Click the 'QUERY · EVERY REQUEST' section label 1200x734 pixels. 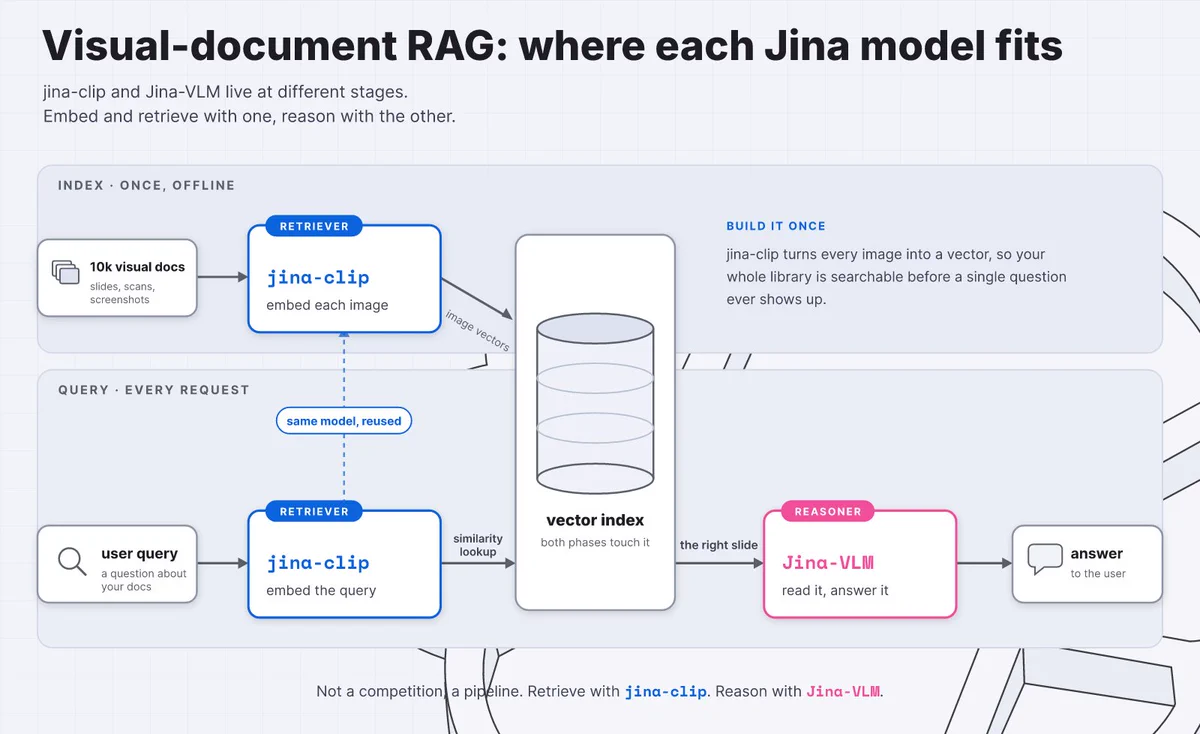point(153,390)
